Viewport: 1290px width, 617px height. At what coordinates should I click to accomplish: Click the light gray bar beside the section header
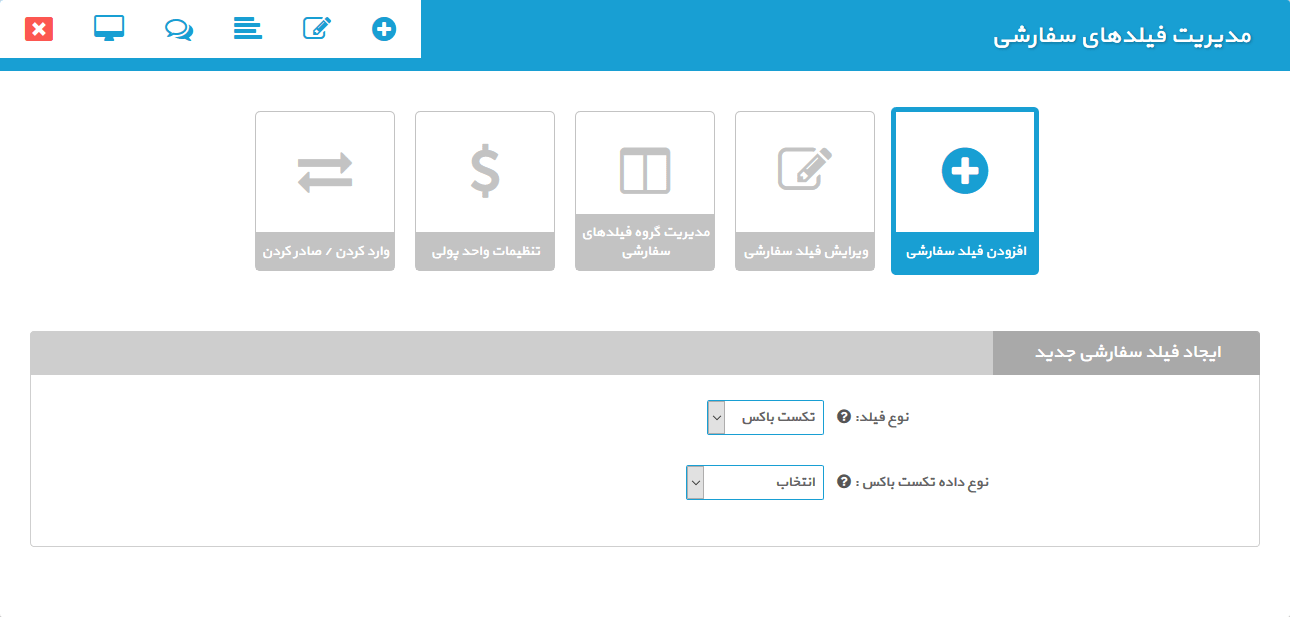(510, 354)
